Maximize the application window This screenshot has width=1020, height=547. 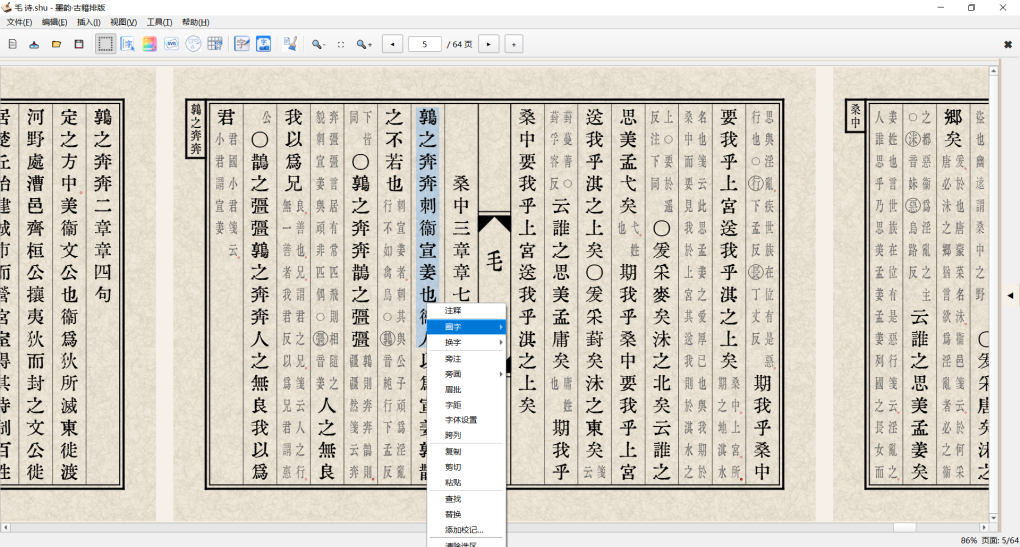pyautogui.click(x=971, y=7)
